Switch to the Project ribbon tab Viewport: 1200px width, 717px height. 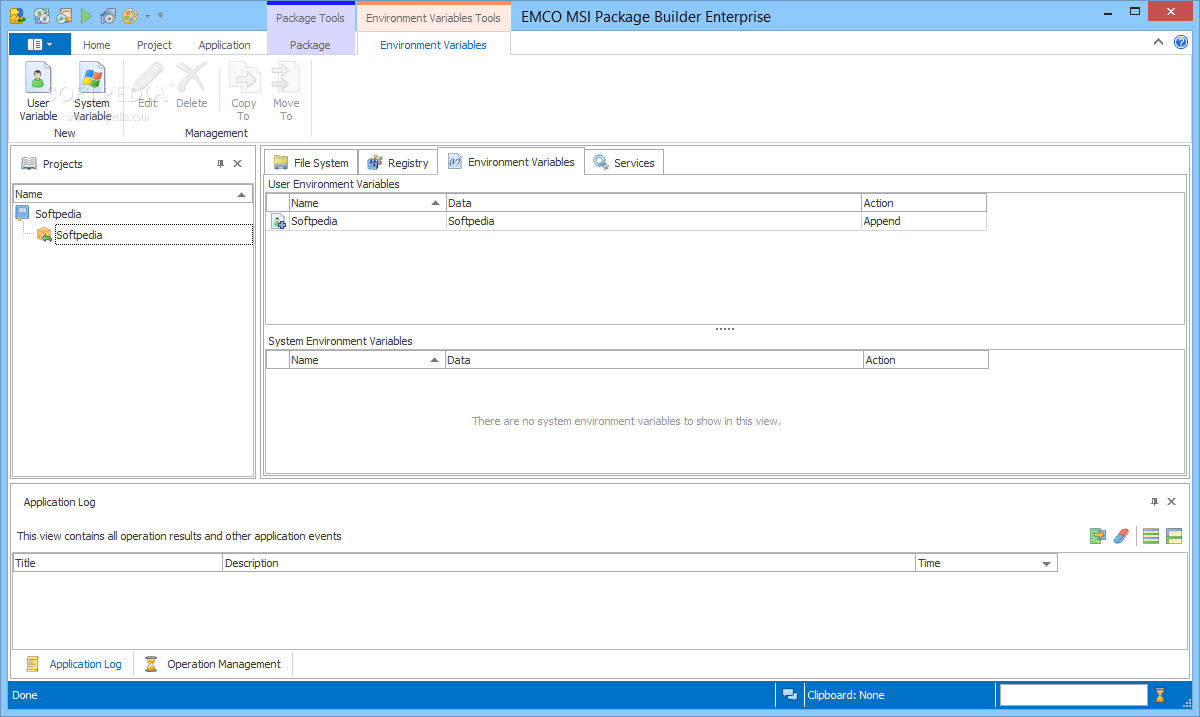tap(154, 45)
